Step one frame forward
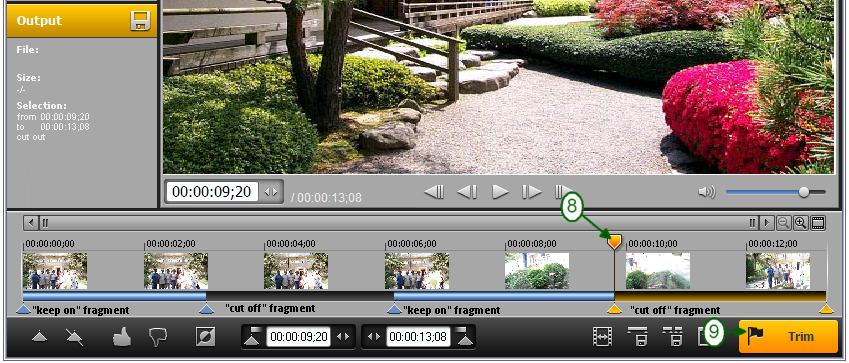This screenshot has height=363, width=849. 531,192
